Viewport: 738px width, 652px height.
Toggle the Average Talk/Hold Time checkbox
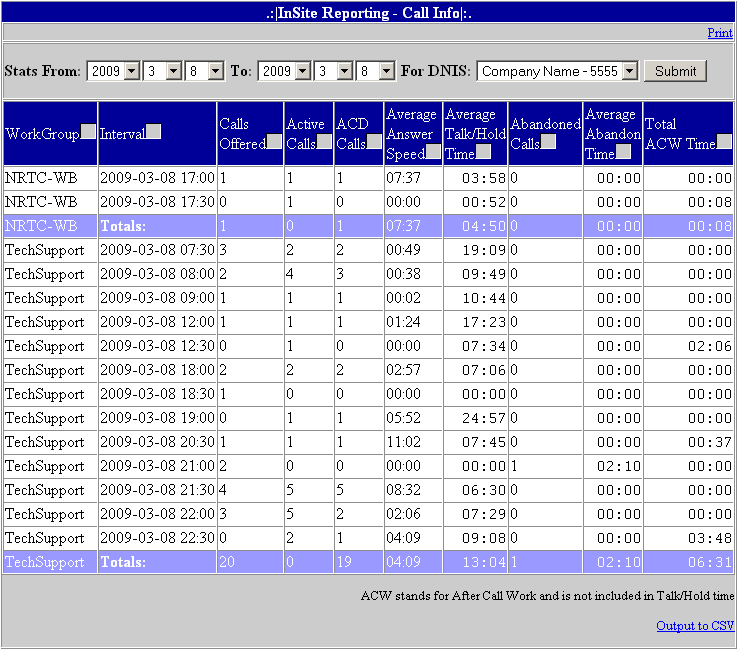483,152
